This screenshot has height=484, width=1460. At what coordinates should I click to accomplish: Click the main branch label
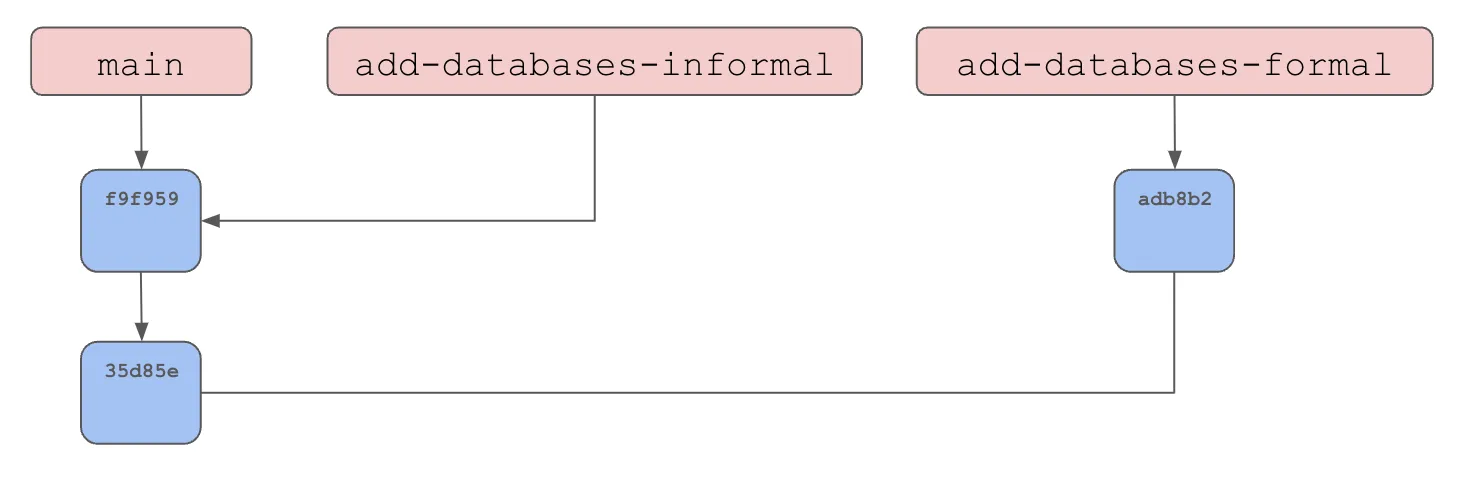click(x=141, y=62)
